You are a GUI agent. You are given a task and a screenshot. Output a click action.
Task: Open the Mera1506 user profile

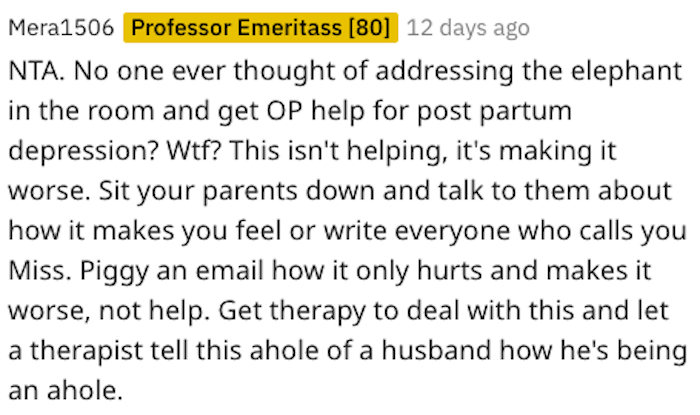pos(61,28)
